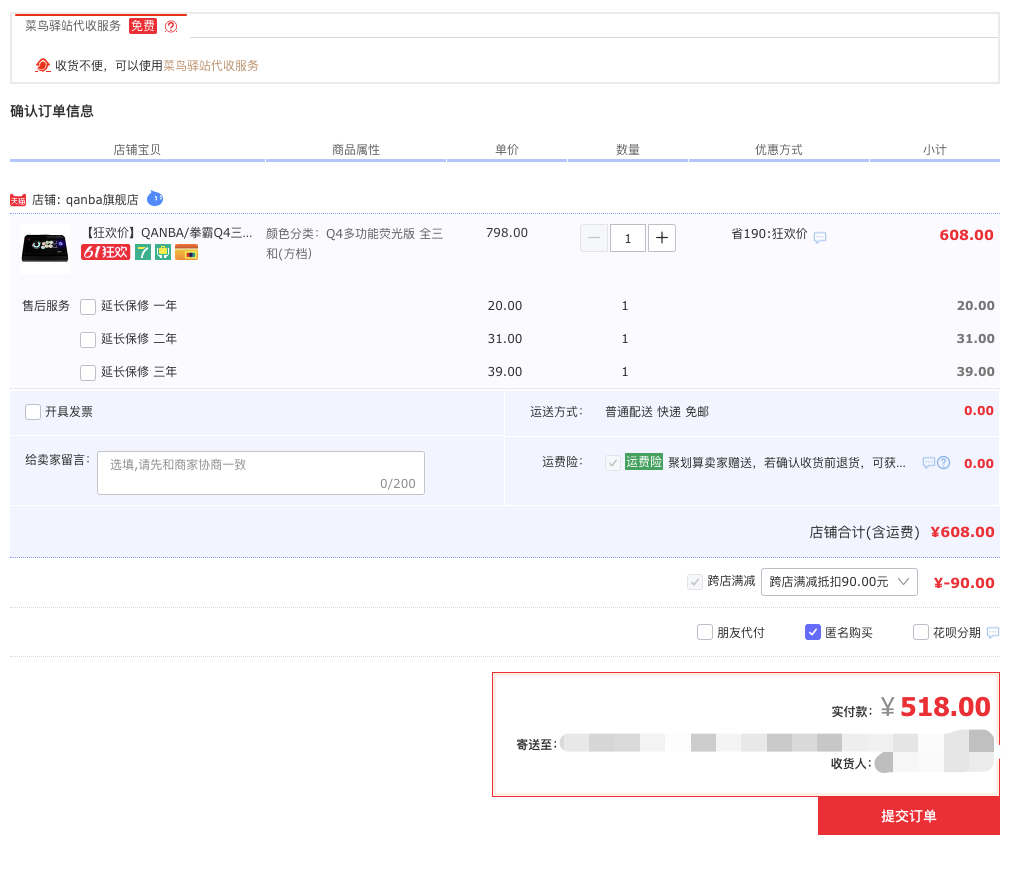Image resolution: width=1012 pixels, height=876 pixels.
Task: Select the 菜鸟驿站代收服务 tab
Action: pyautogui.click(x=100, y=26)
